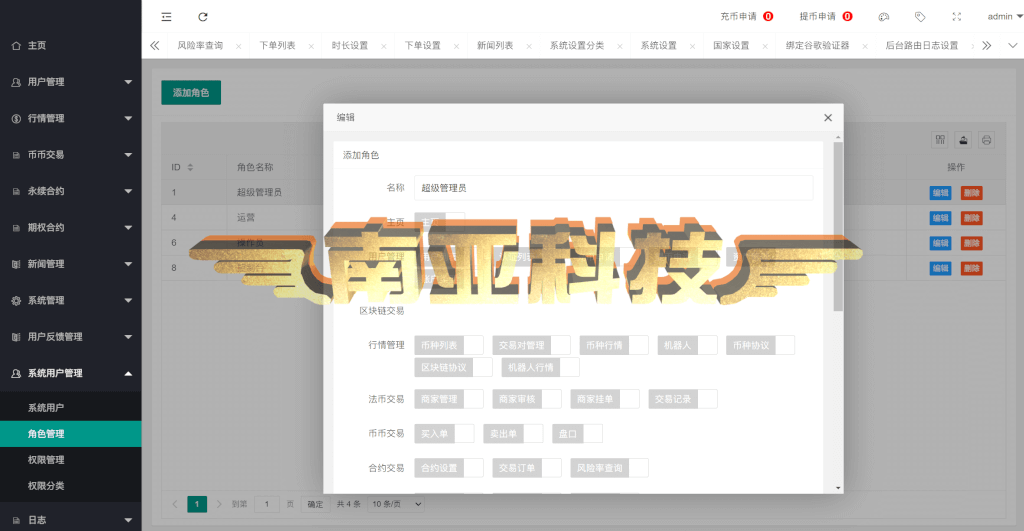Toggle the 区块链协议 permission checkbox

[453, 367]
